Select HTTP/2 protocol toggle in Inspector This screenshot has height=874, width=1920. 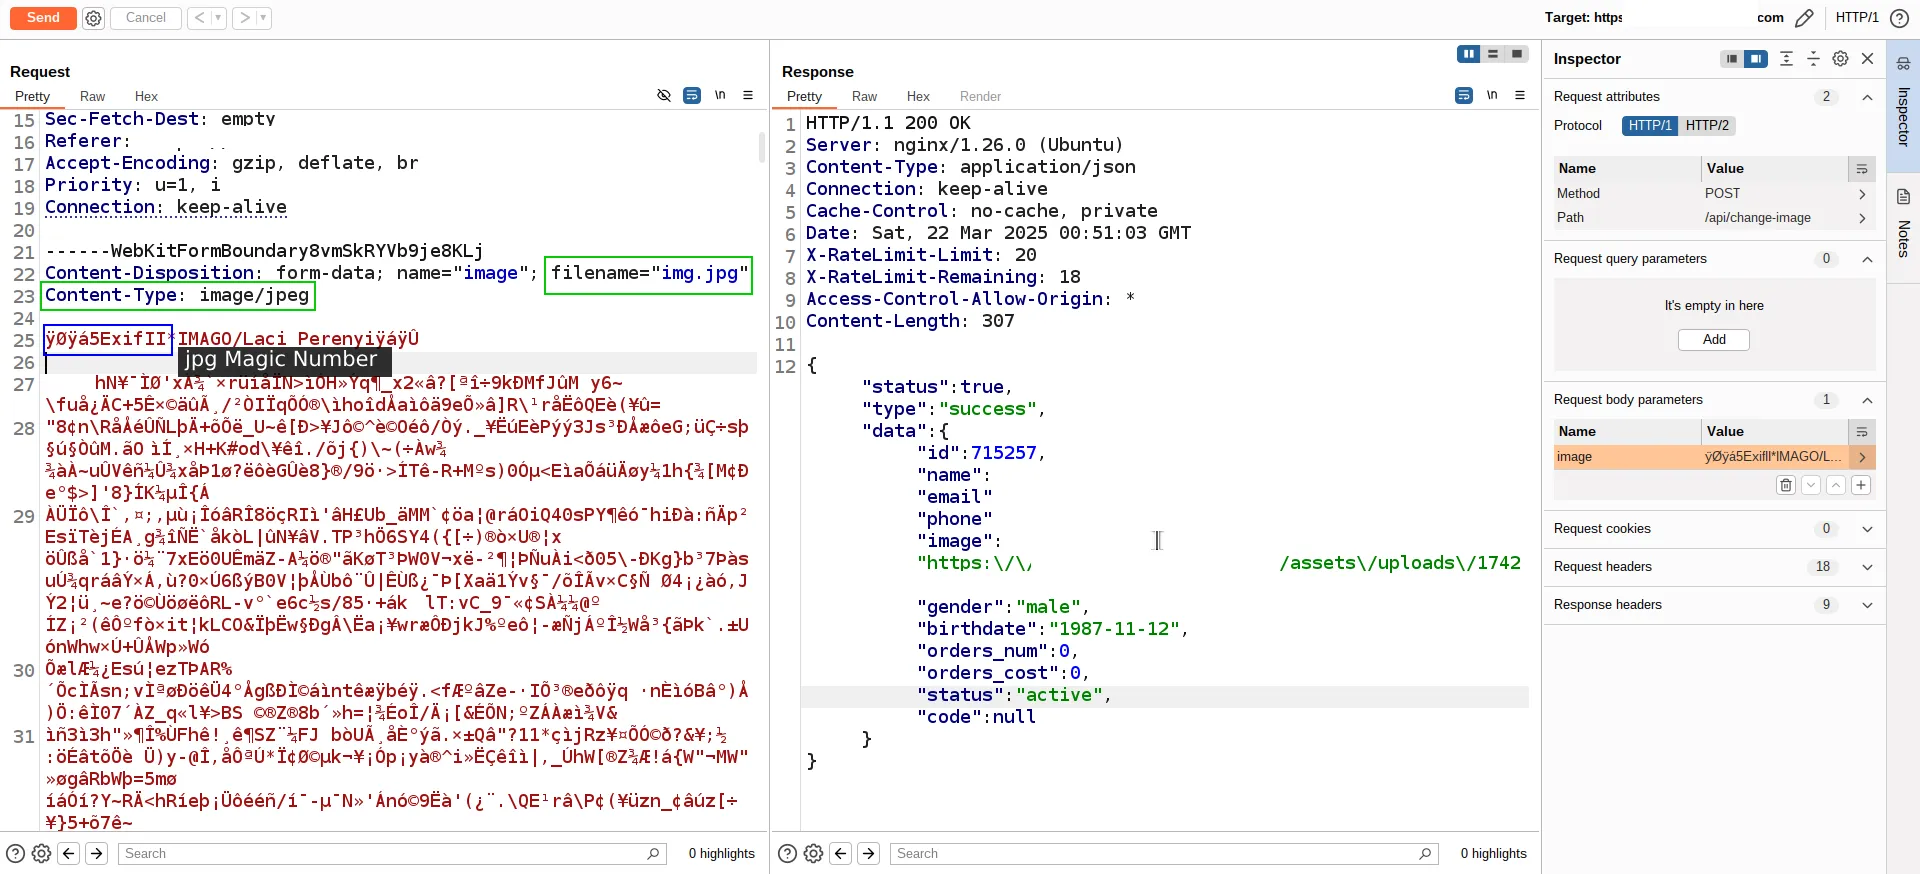click(1706, 126)
